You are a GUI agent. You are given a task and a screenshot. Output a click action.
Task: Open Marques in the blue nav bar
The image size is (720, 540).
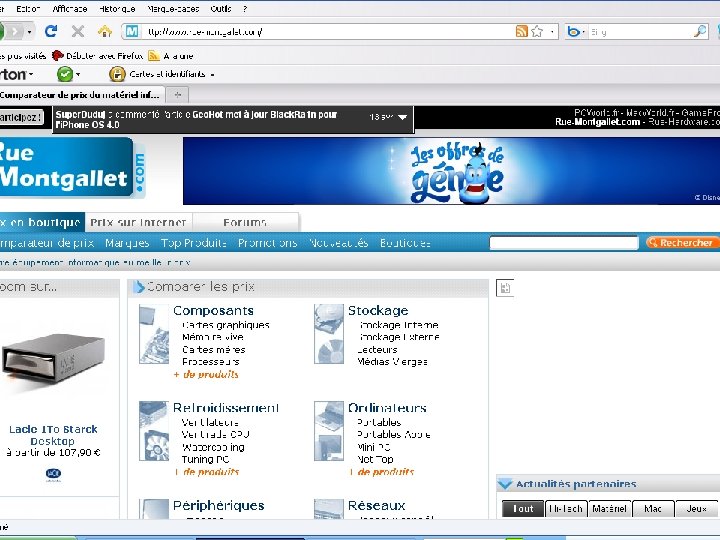(127, 243)
